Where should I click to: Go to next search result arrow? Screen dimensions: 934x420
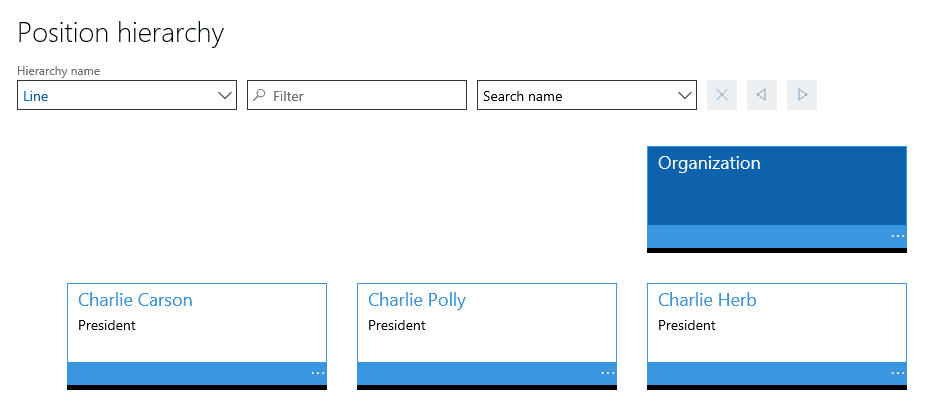pyautogui.click(x=802, y=95)
